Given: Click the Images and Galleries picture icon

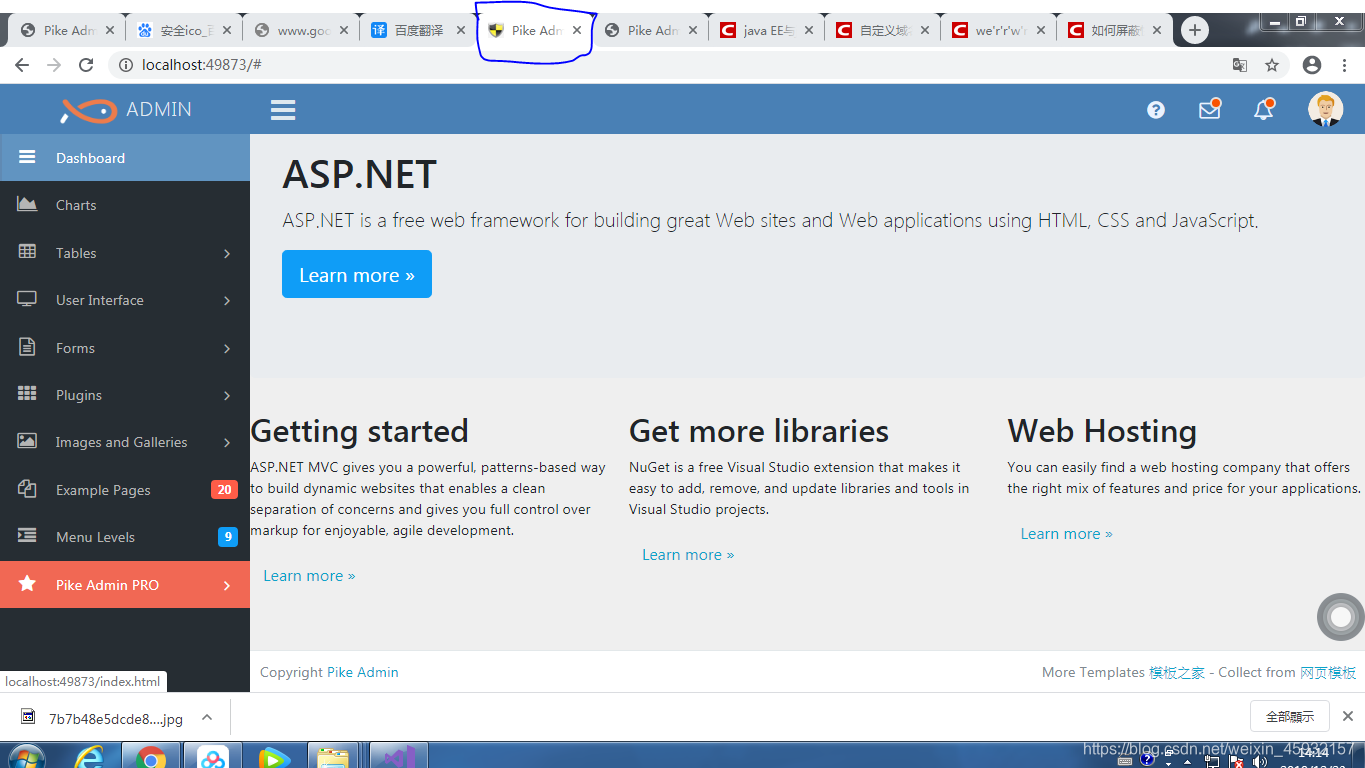Looking at the screenshot, I should (27, 441).
